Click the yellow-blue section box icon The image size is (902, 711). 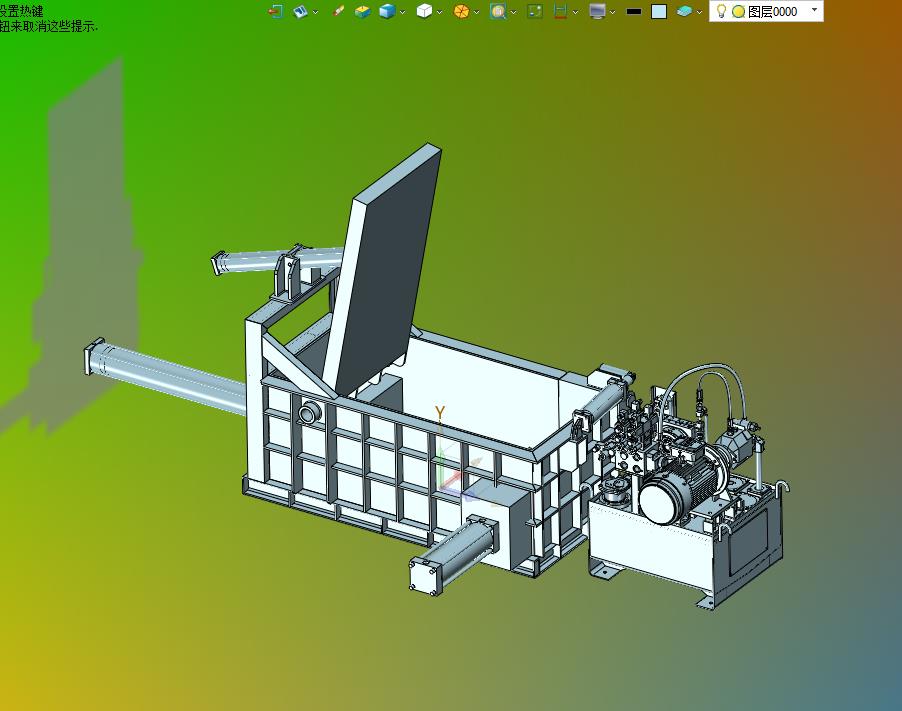(x=362, y=12)
